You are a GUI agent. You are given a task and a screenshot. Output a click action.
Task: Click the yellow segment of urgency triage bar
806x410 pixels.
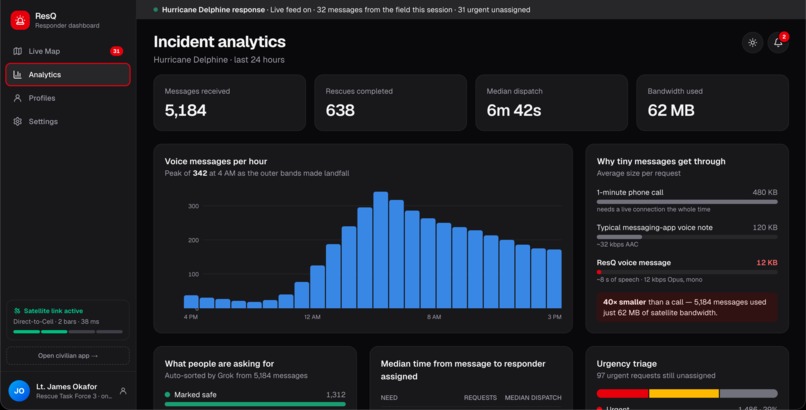point(684,394)
